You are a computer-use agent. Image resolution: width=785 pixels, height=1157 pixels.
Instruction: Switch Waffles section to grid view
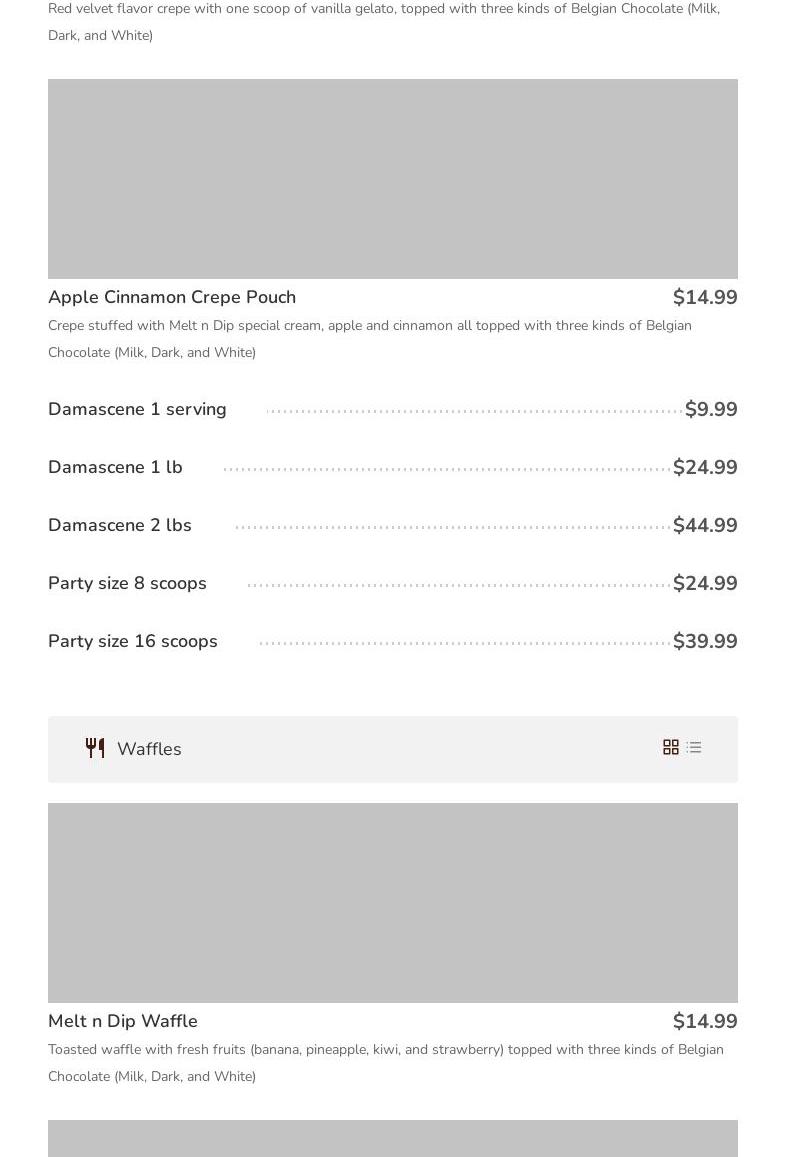671,748
